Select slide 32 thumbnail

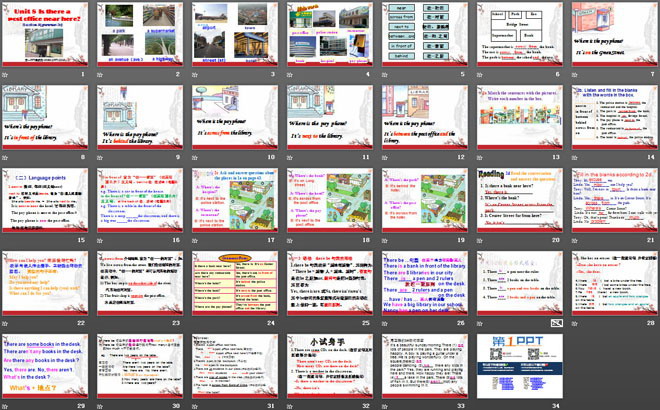point(330,366)
